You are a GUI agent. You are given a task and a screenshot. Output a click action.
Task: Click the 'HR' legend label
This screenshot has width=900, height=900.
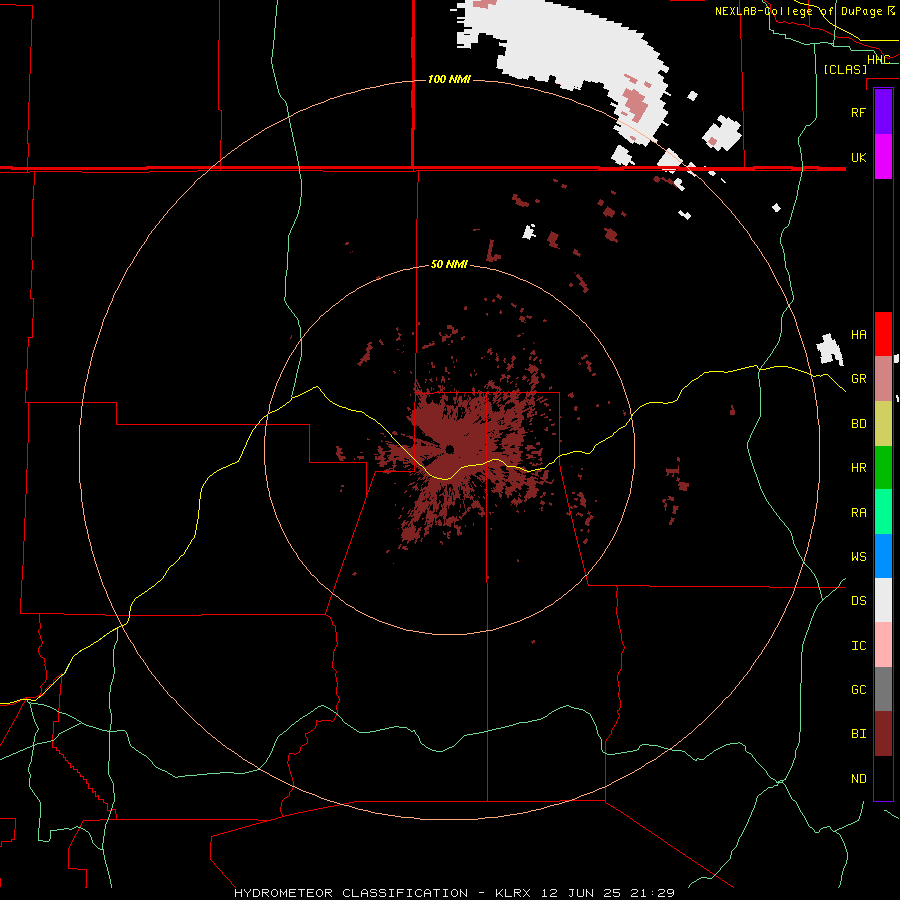click(x=858, y=468)
